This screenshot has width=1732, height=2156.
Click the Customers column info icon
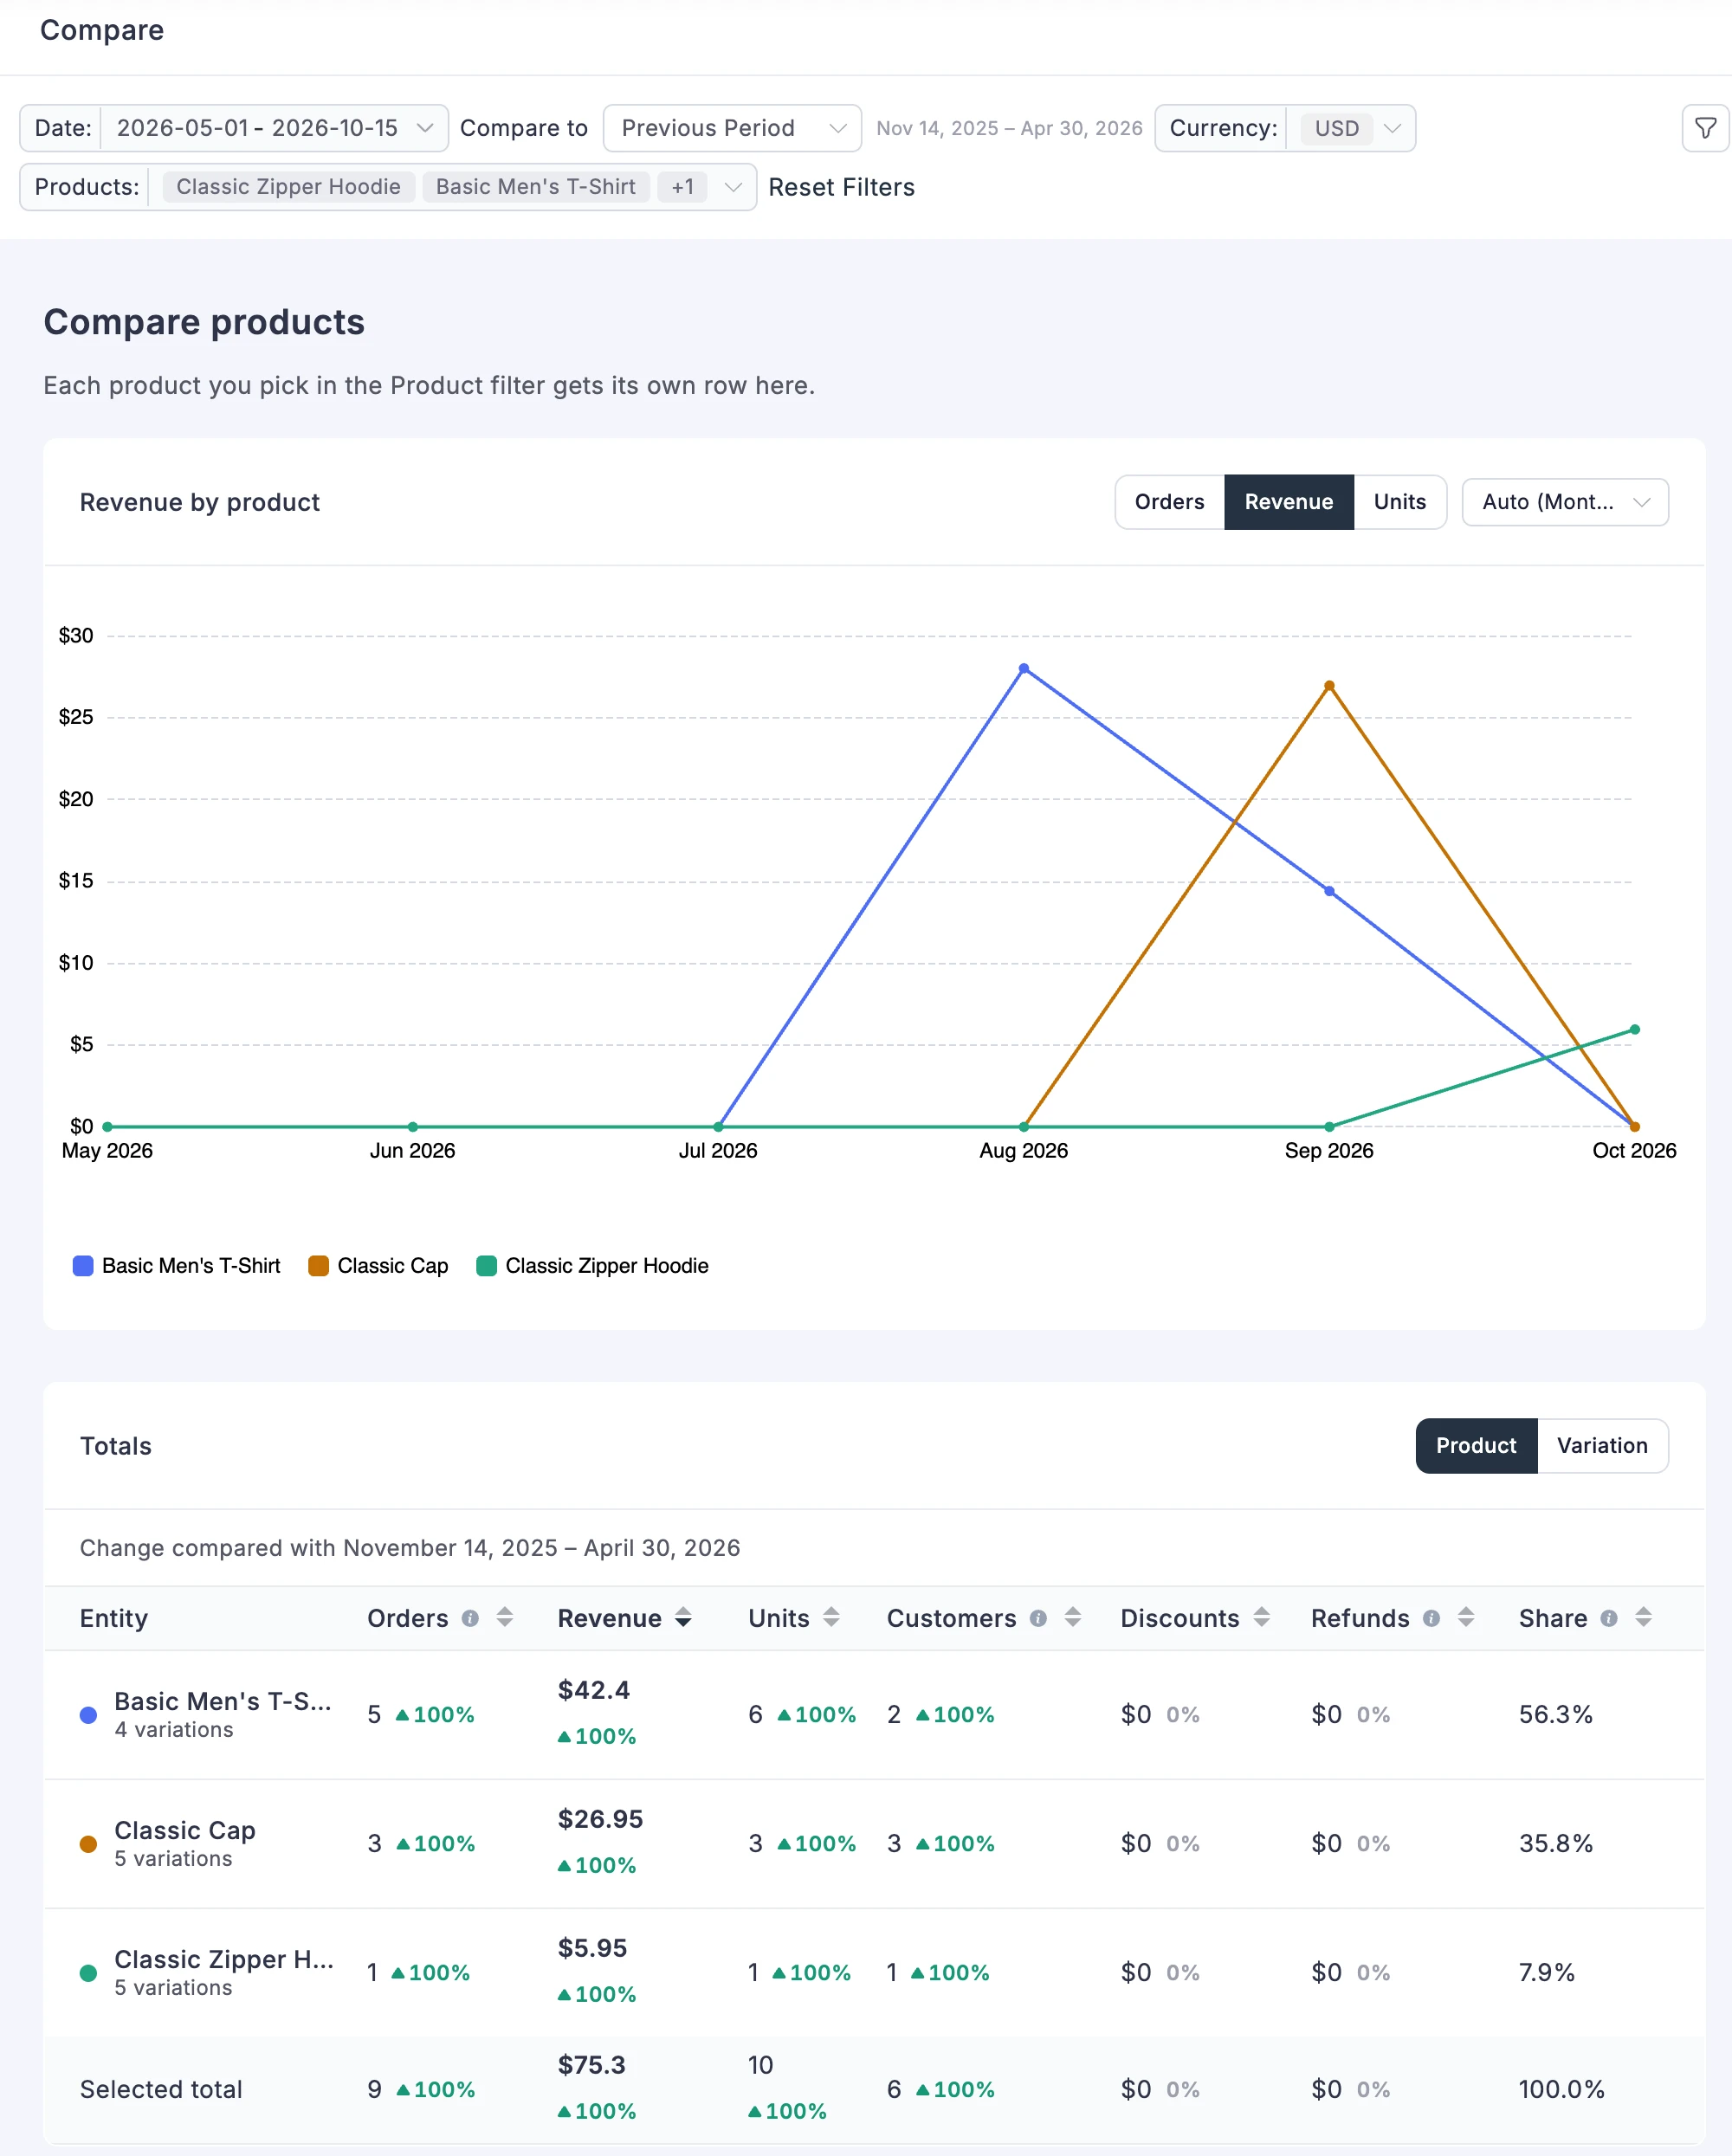click(x=1038, y=1618)
